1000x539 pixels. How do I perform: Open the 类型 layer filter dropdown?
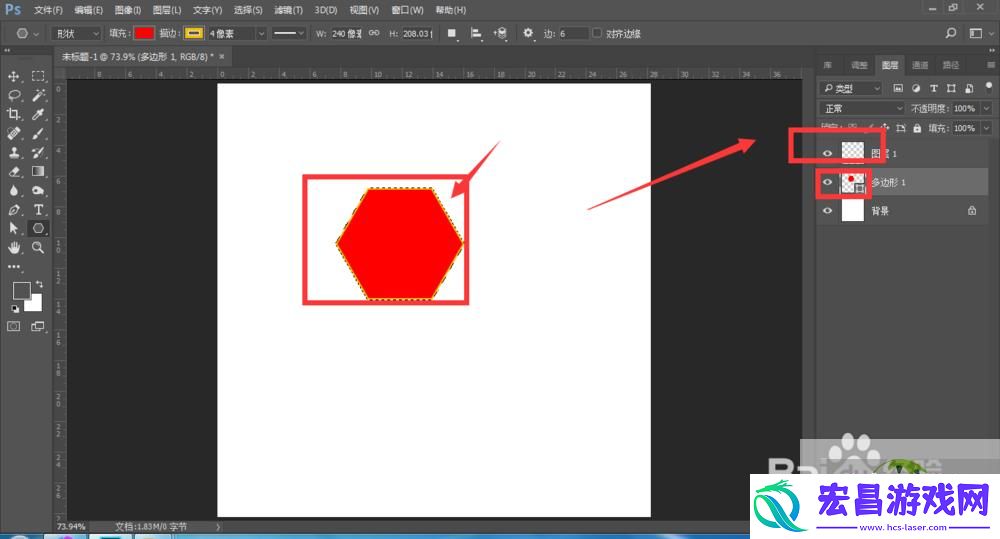tap(850, 88)
